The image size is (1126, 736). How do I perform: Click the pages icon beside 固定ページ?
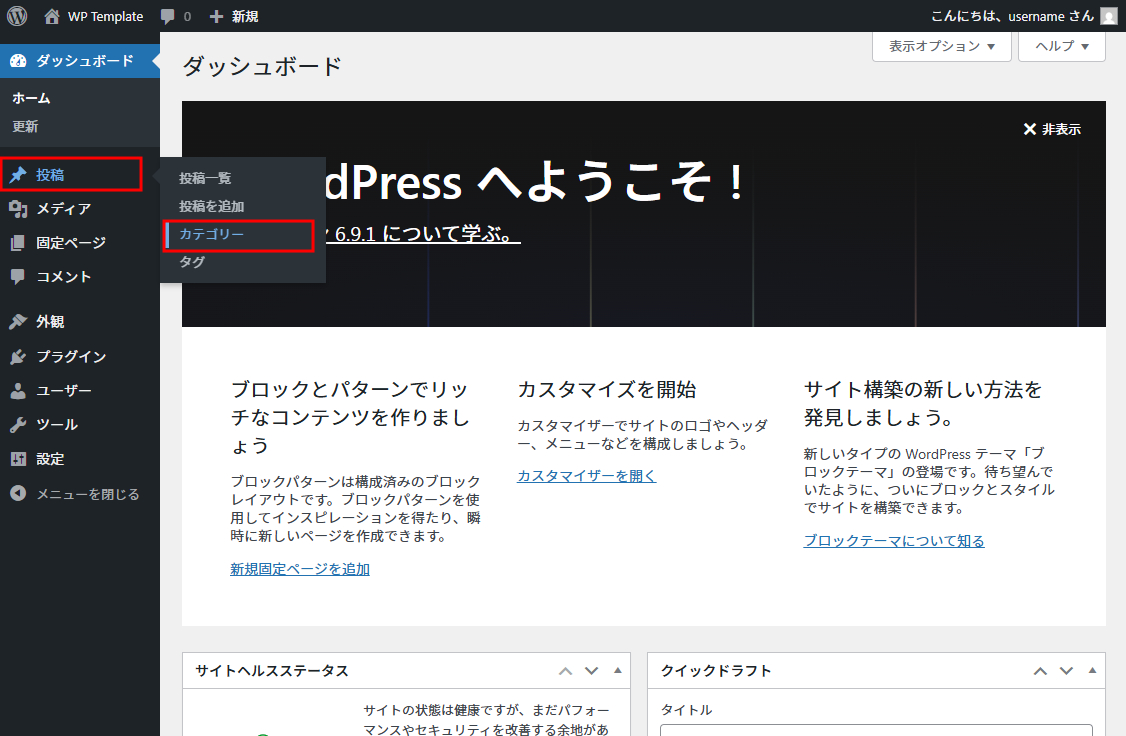(x=18, y=243)
